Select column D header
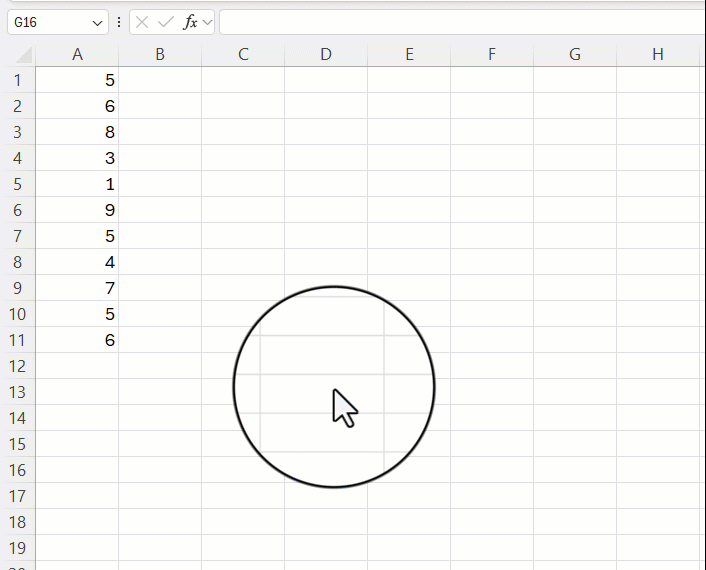The image size is (706, 570). 326,54
